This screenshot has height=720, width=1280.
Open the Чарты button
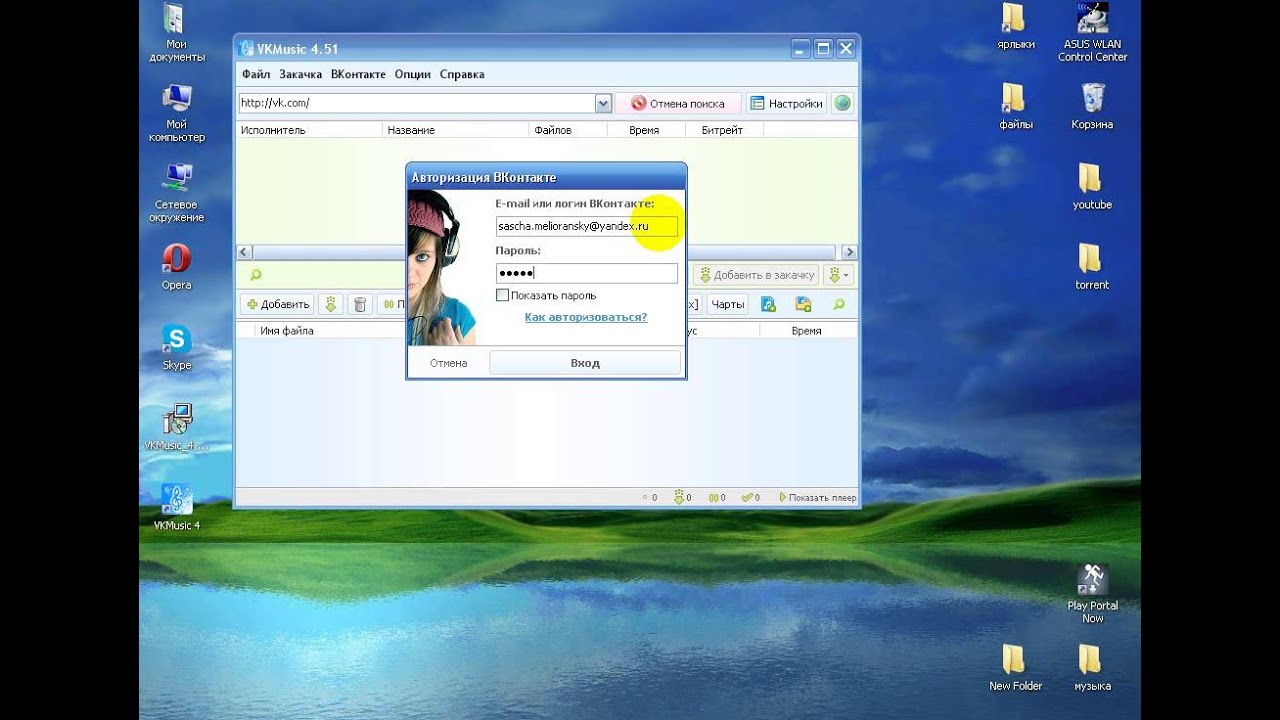[727, 304]
